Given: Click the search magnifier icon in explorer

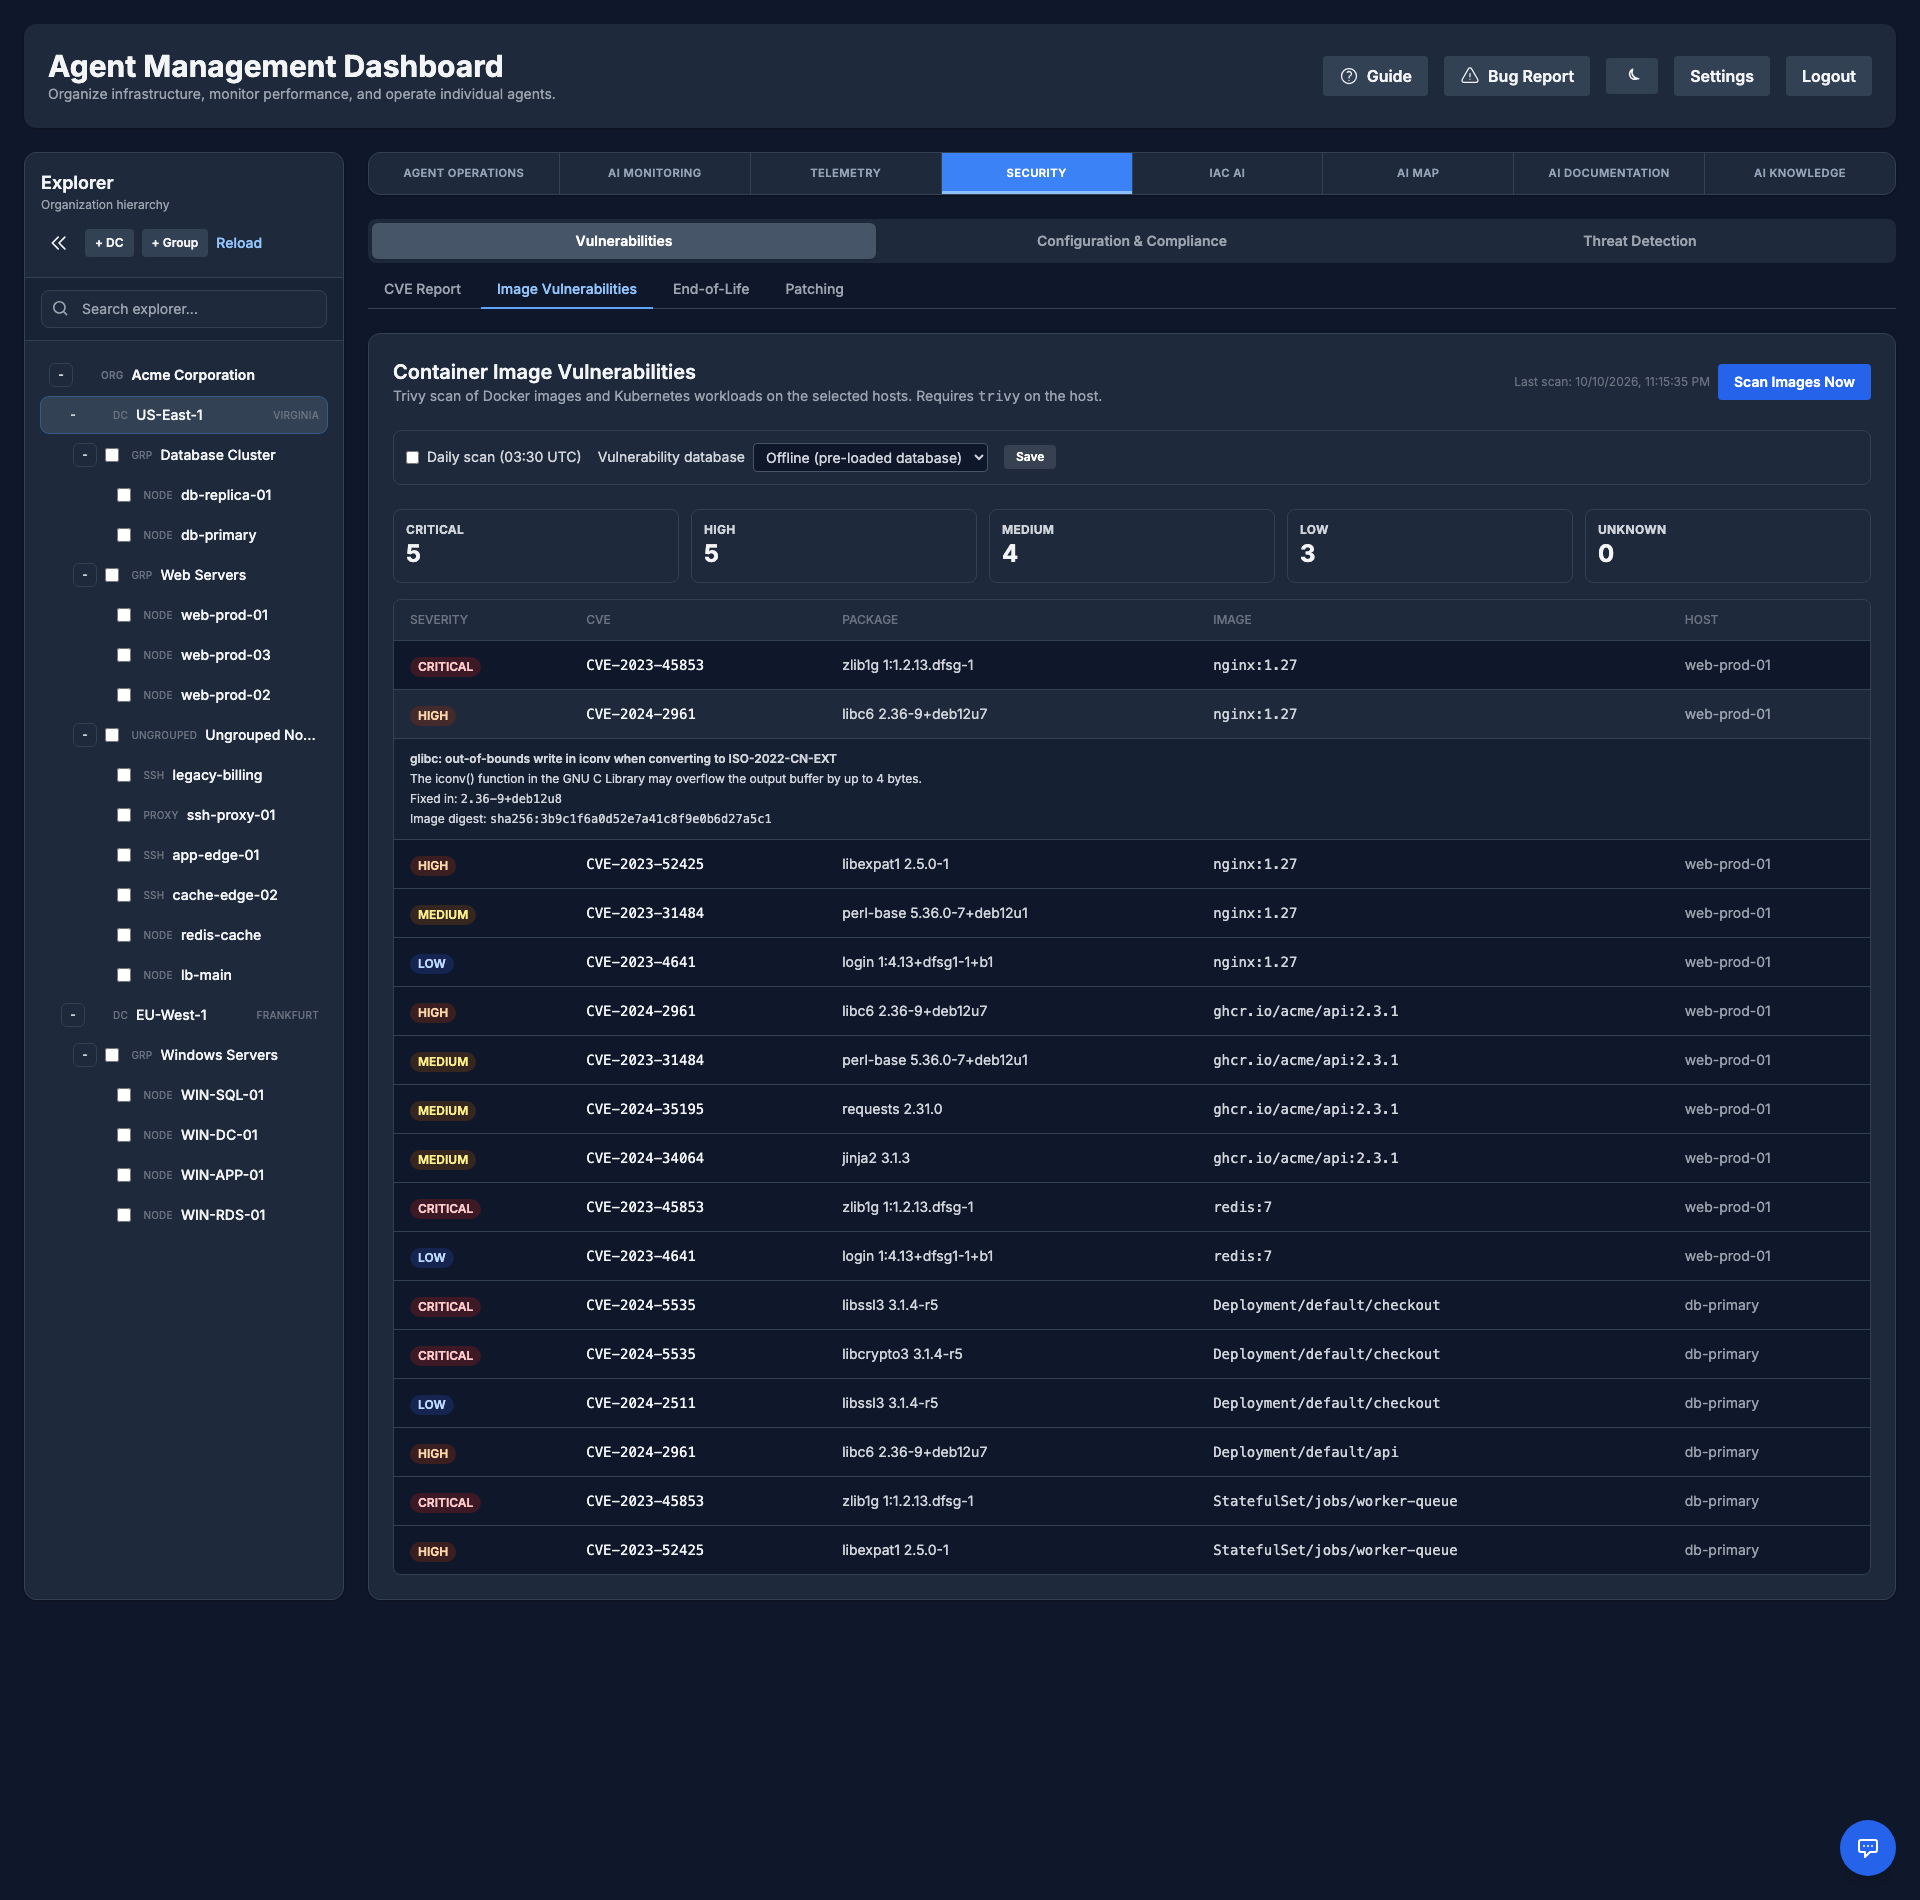Looking at the screenshot, I should click(x=60, y=309).
